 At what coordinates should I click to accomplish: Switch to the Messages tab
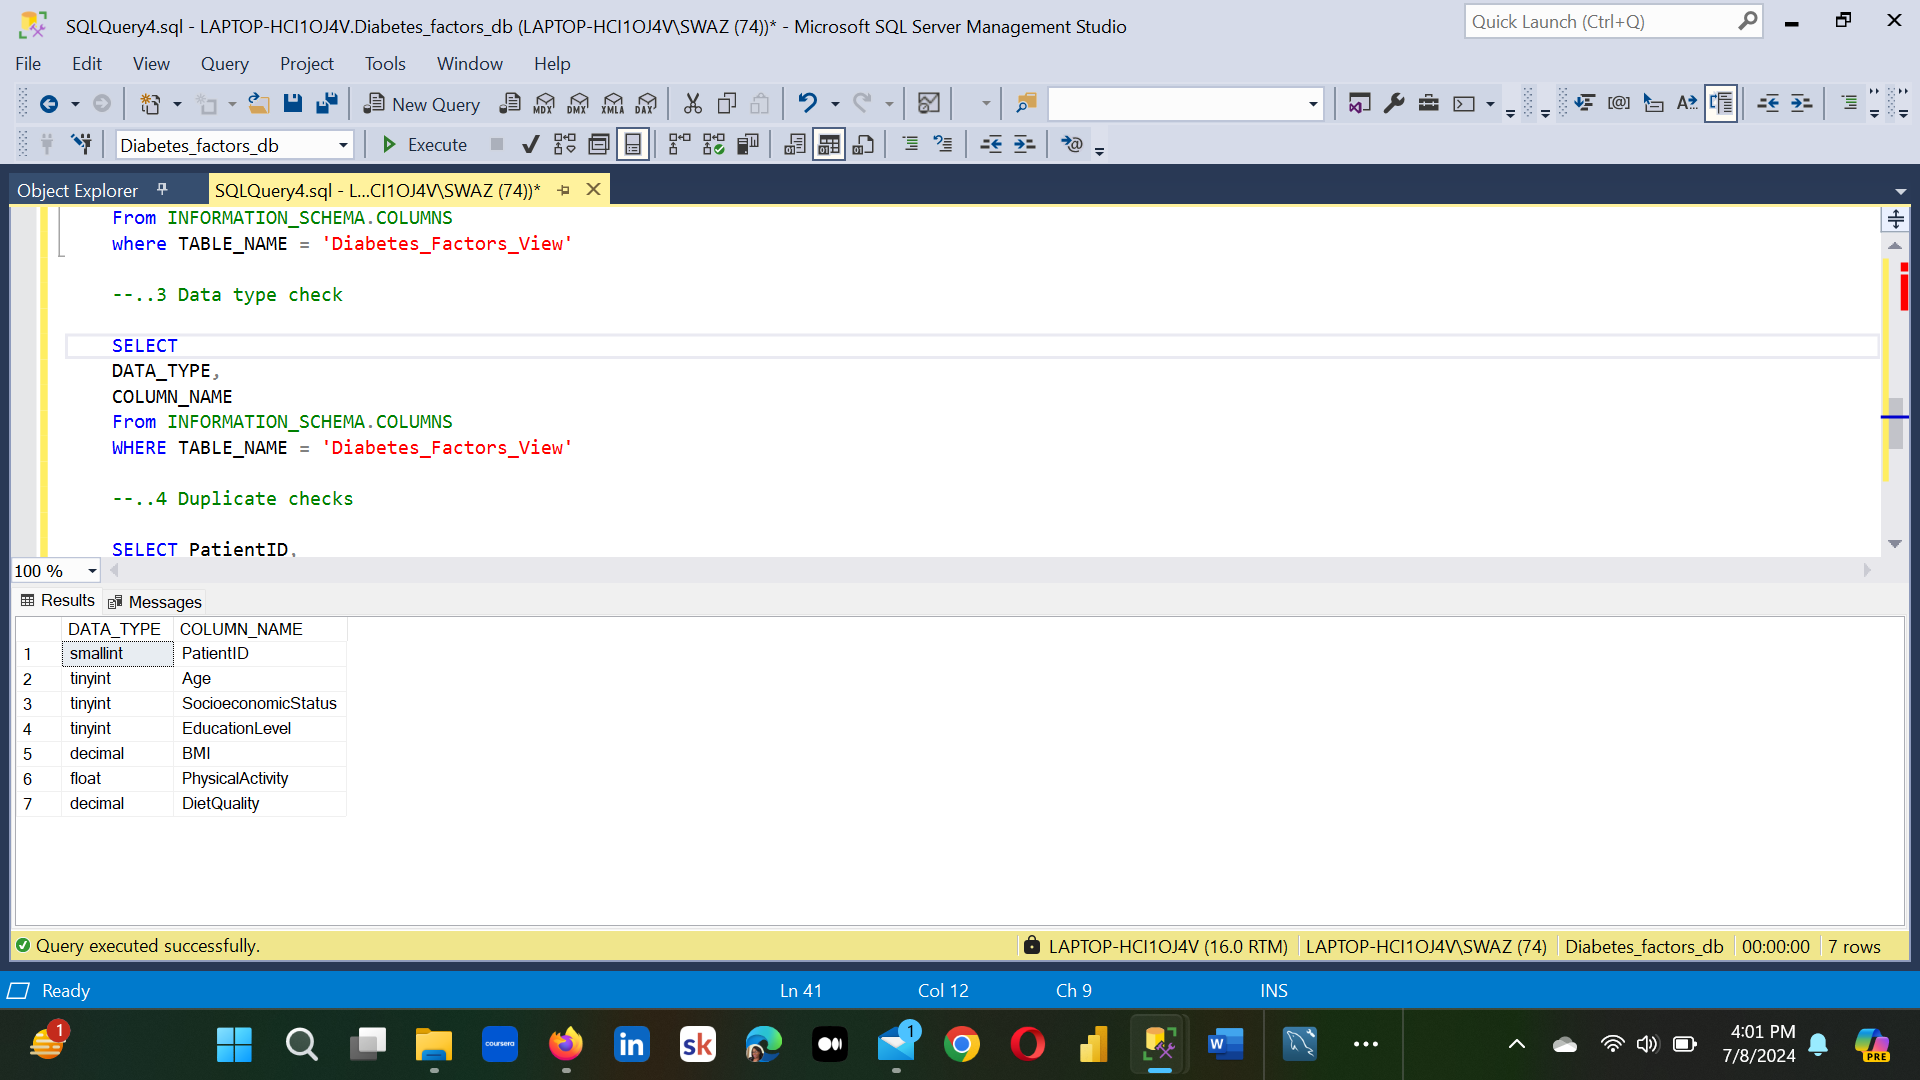pos(155,602)
